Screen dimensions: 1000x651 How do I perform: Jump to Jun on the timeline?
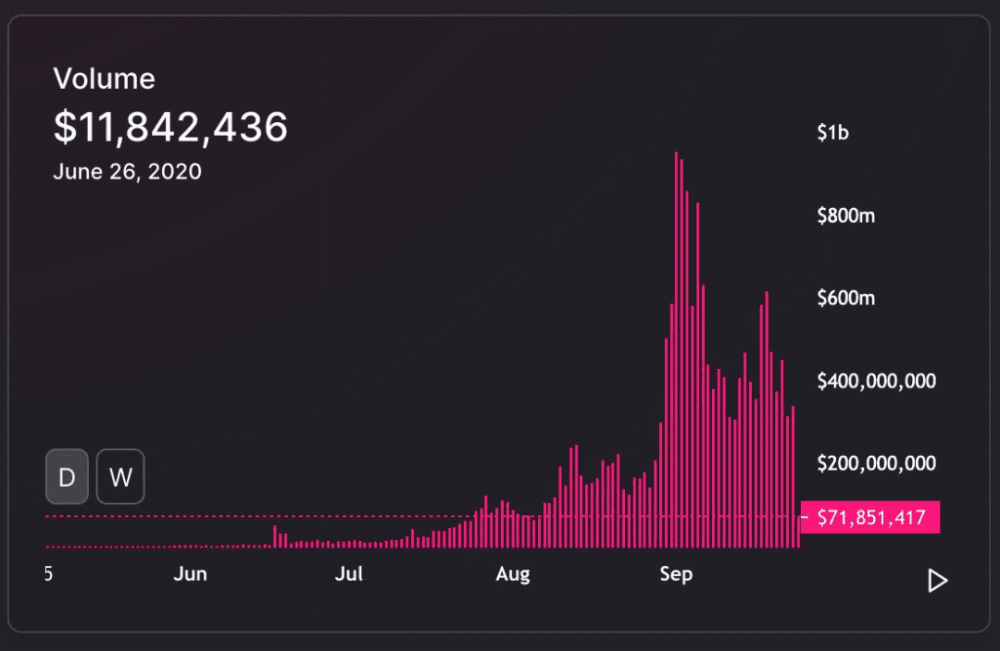point(190,575)
